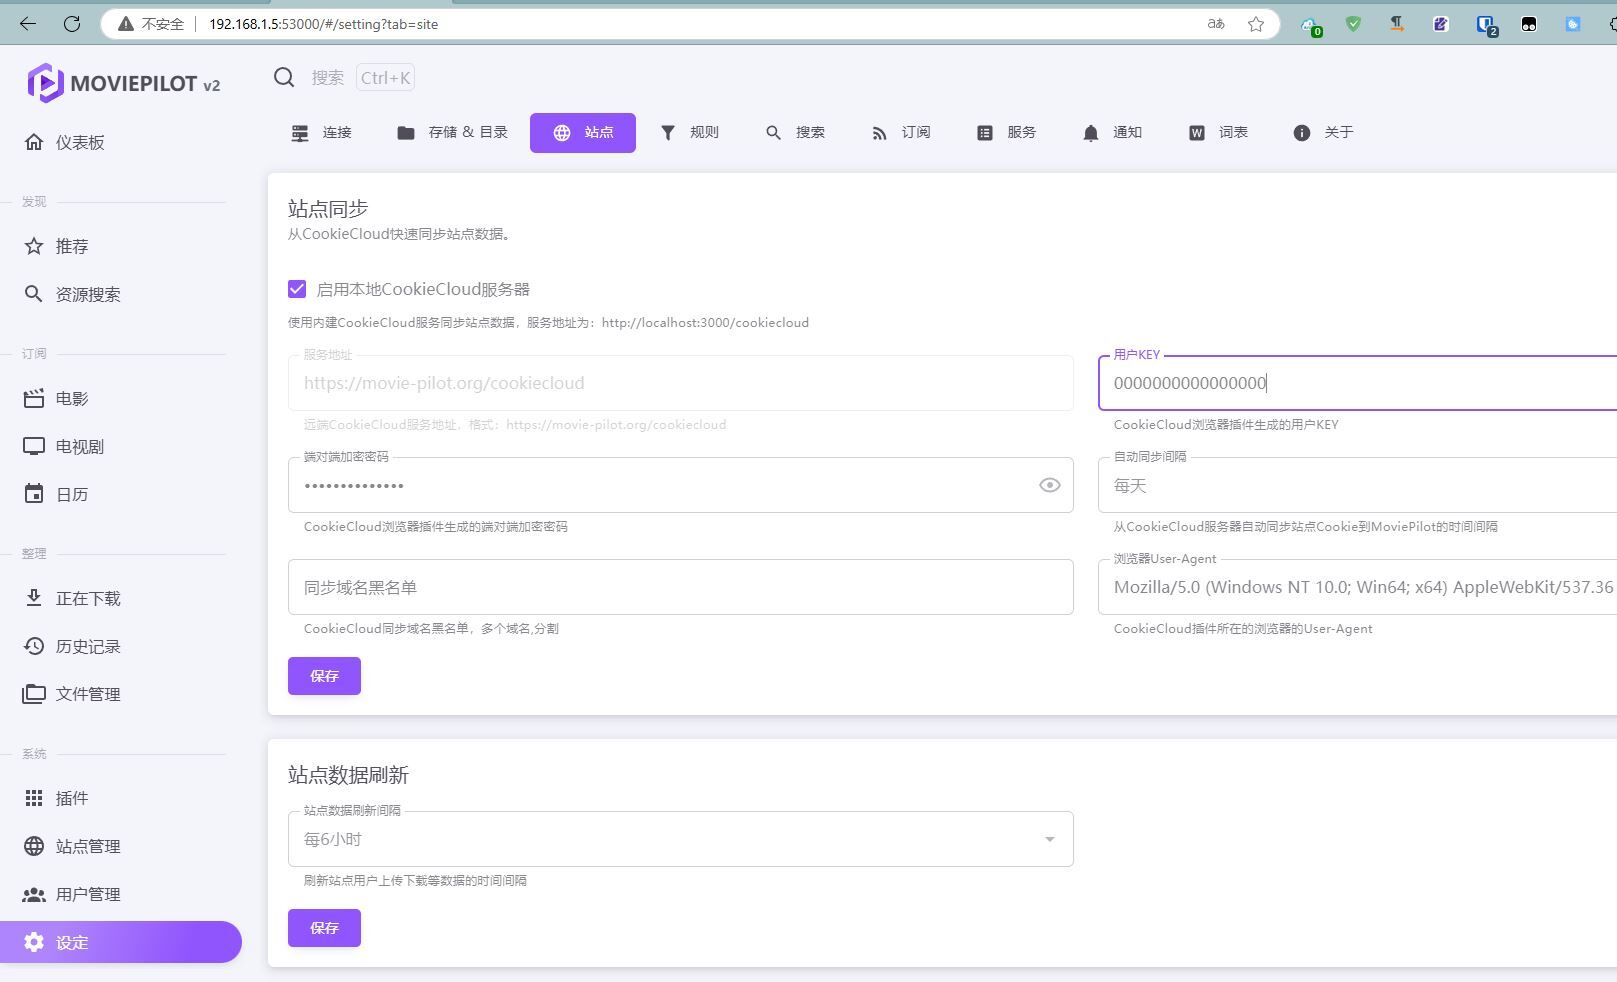This screenshot has height=982, width=1617.
Task: Switch to the 服务 tab
Action: click(1007, 132)
